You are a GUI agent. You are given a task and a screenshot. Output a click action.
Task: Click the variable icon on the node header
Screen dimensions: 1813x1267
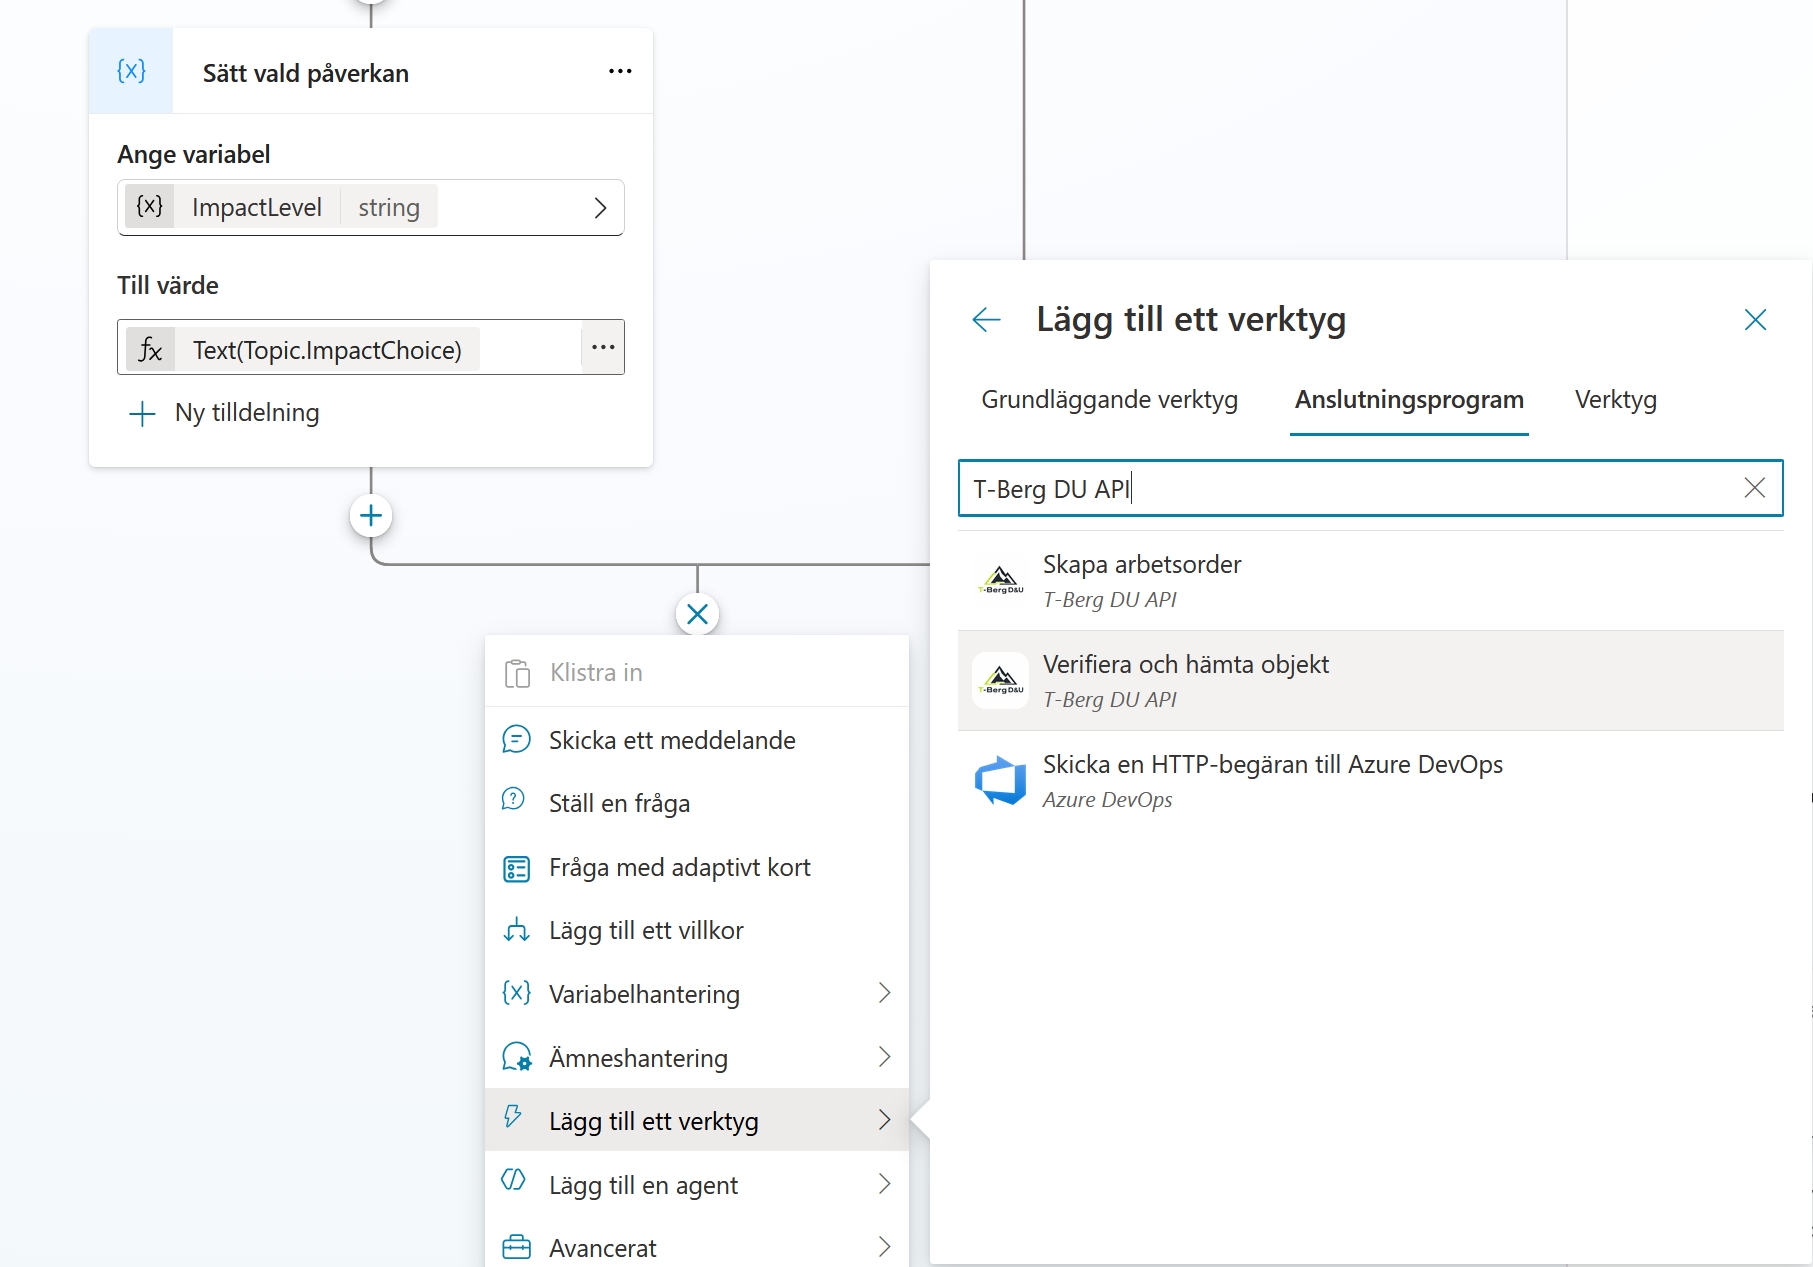click(131, 71)
